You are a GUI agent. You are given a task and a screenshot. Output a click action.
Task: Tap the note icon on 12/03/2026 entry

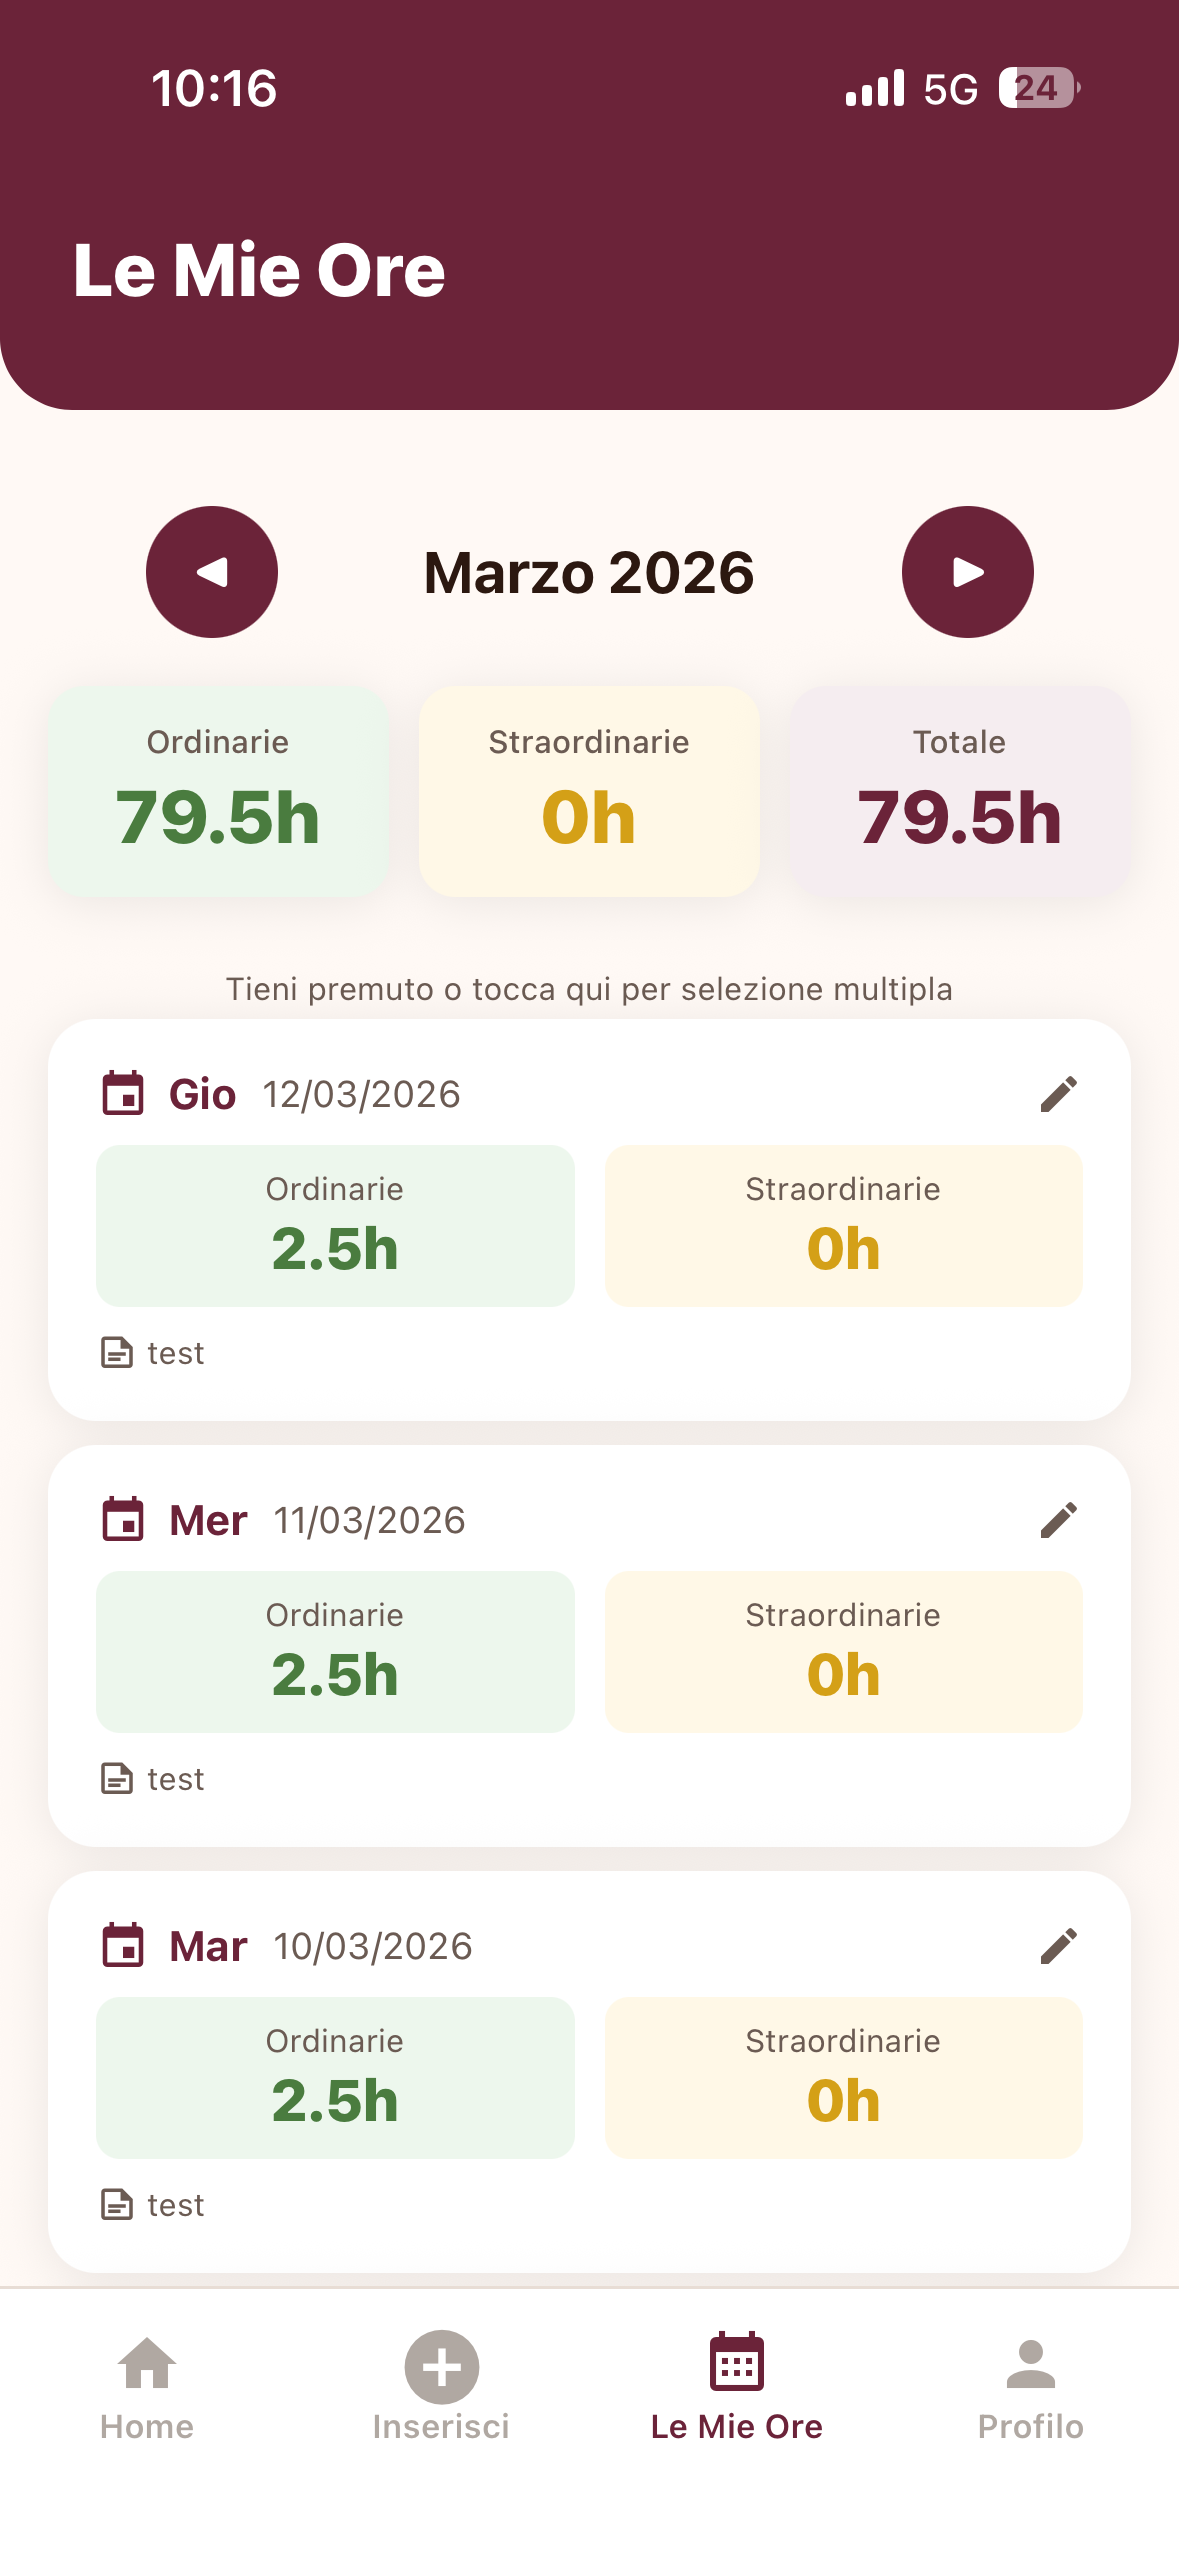click(117, 1352)
